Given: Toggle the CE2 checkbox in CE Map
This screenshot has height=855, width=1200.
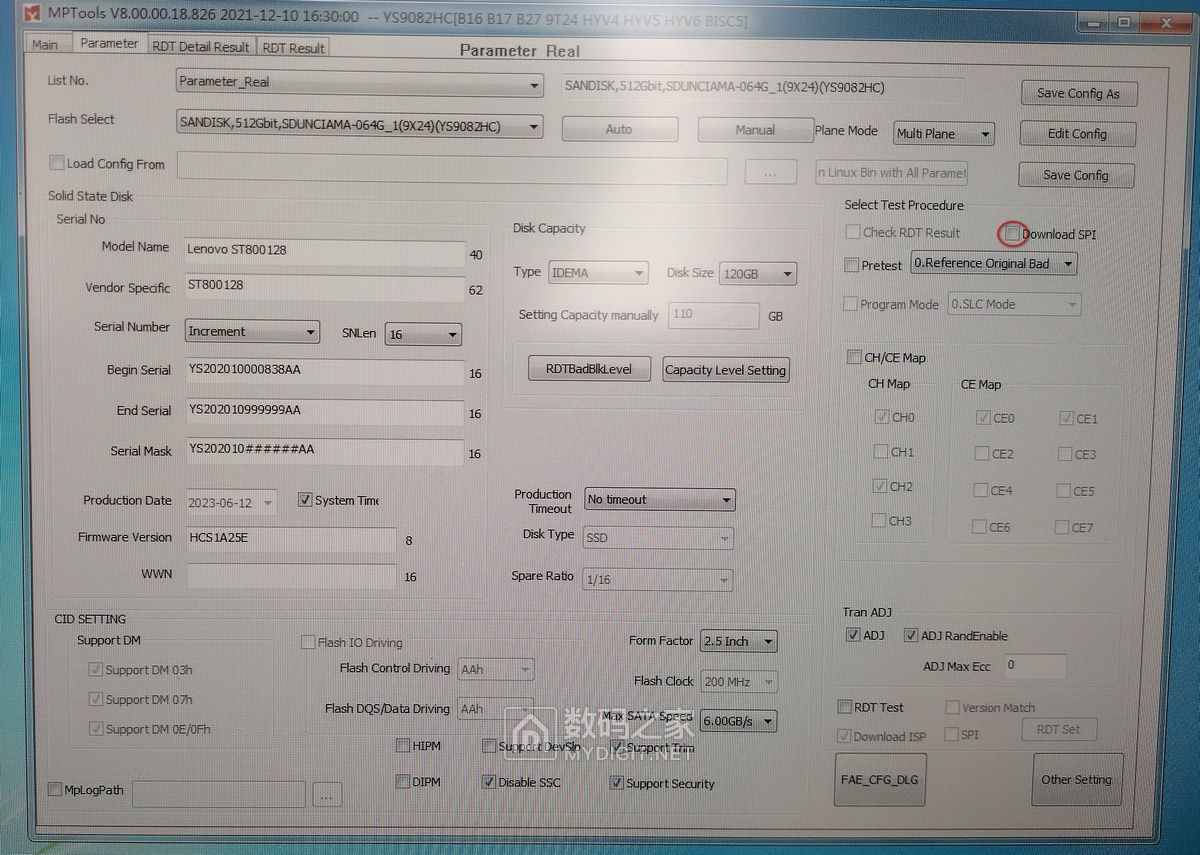Looking at the screenshot, I should coord(980,452).
